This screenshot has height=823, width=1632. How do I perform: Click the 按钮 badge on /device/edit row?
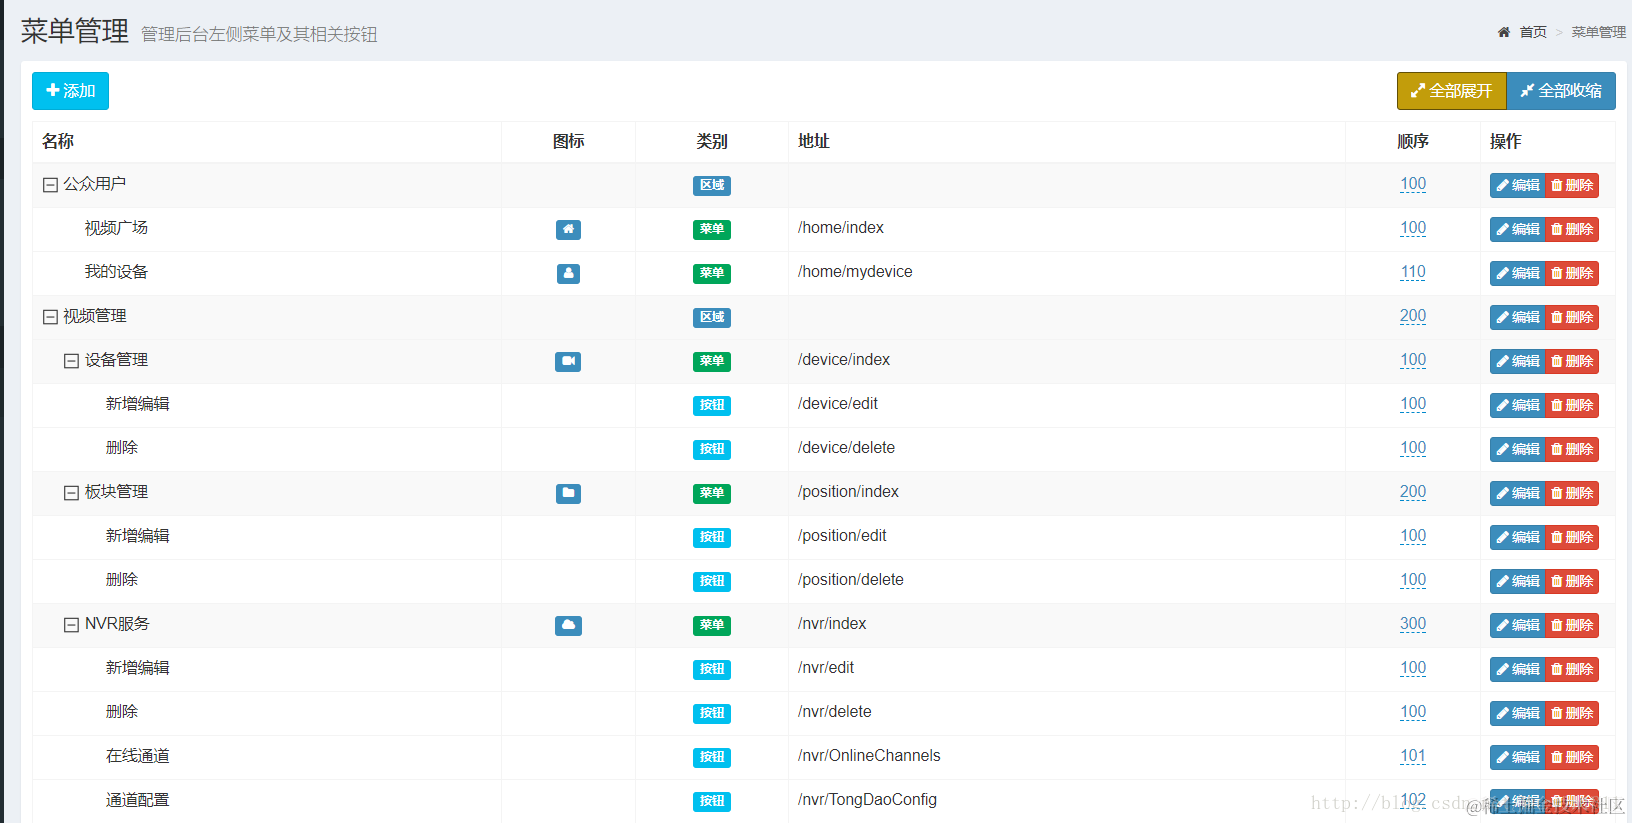pyautogui.click(x=712, y=405)
